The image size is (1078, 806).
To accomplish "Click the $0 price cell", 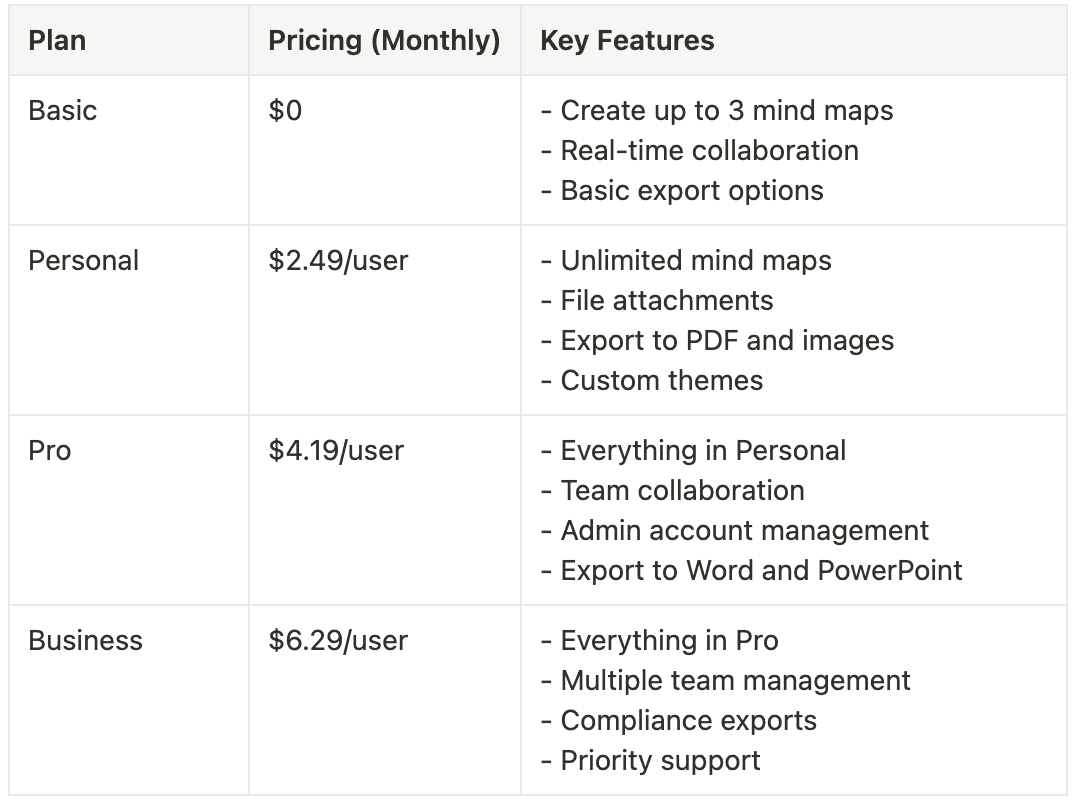I will (384, 150).
